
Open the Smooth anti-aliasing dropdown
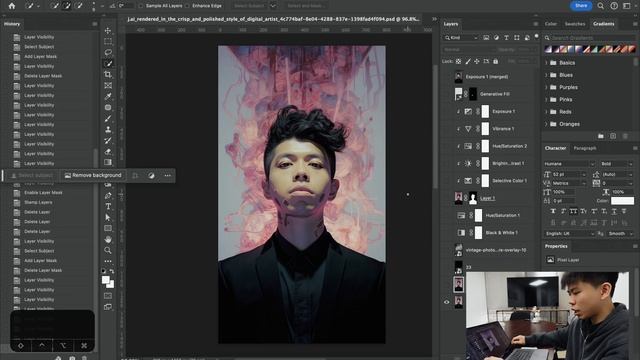pyautogui.click(x=620, y=233)
